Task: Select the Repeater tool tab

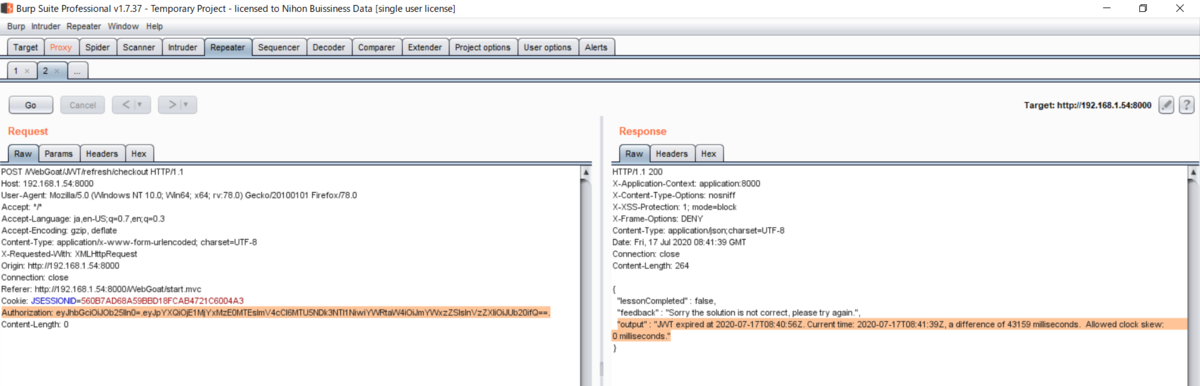Action: coord(228,47)
